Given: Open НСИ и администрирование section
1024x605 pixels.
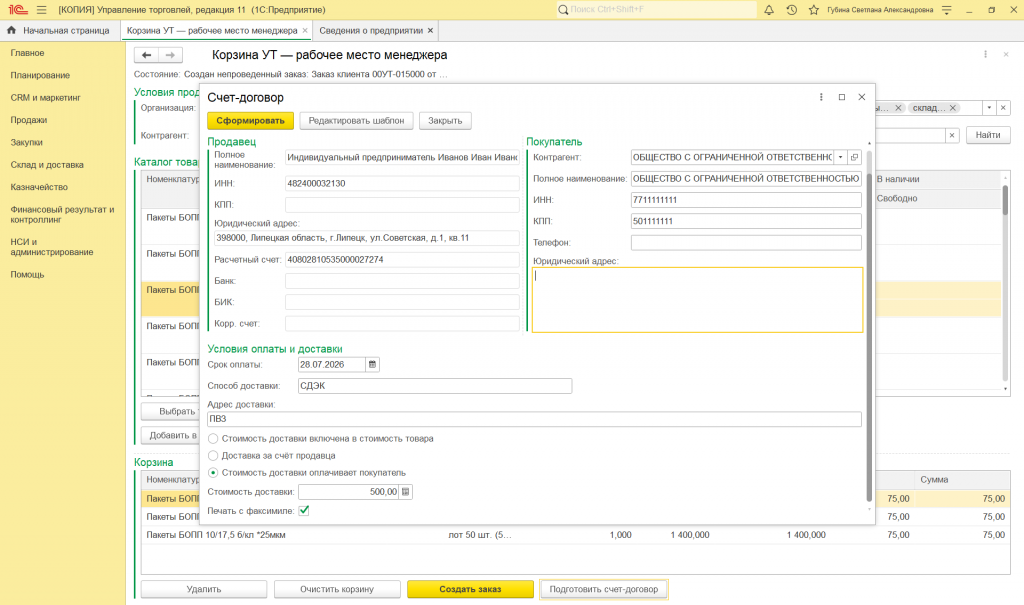Looking at the screenshot, I should (x=52, y=247).
